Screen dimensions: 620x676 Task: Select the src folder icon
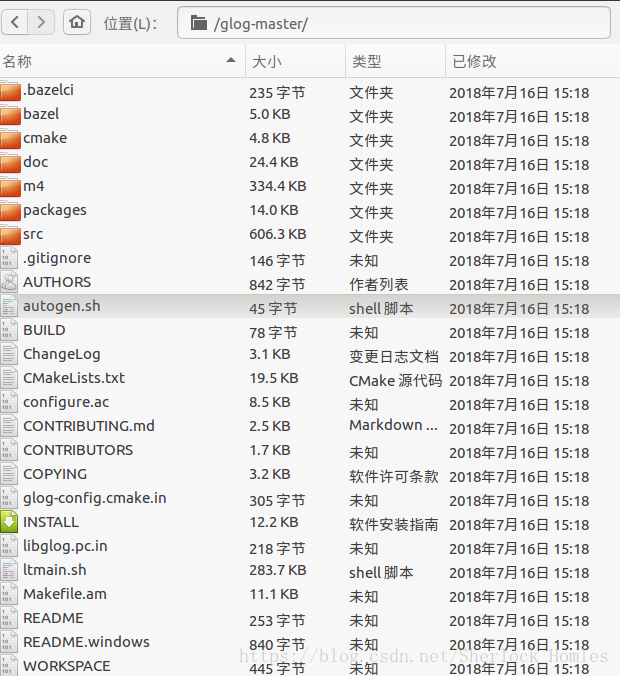10,235
